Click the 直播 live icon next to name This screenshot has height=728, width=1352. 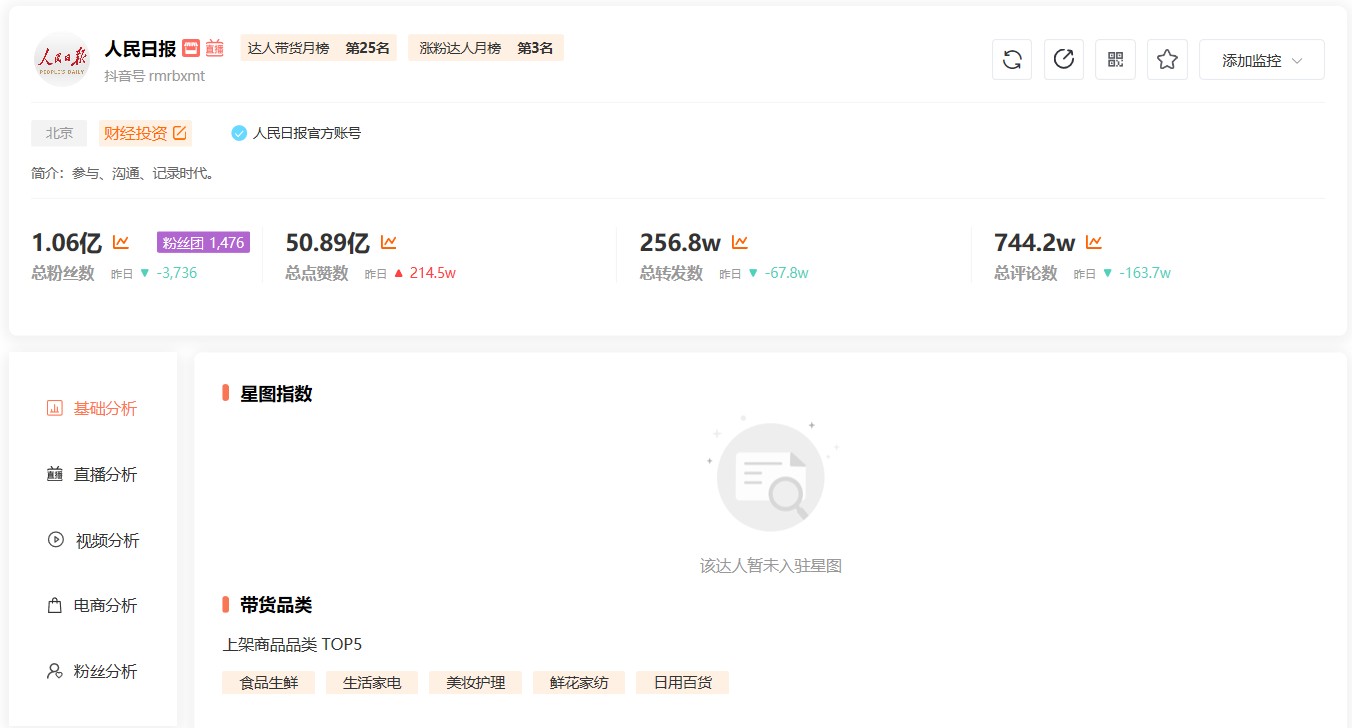(x=215, y=48)
